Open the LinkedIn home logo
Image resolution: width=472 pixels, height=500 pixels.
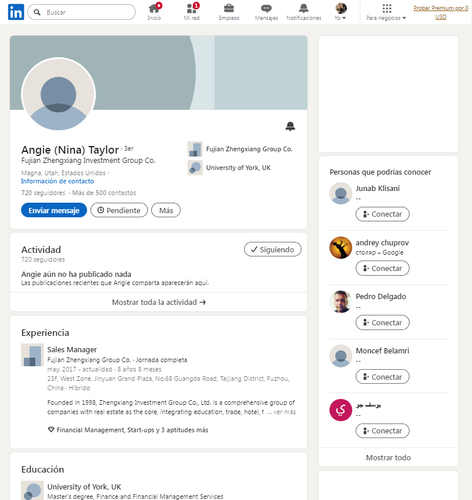click(x=16, y=12)
